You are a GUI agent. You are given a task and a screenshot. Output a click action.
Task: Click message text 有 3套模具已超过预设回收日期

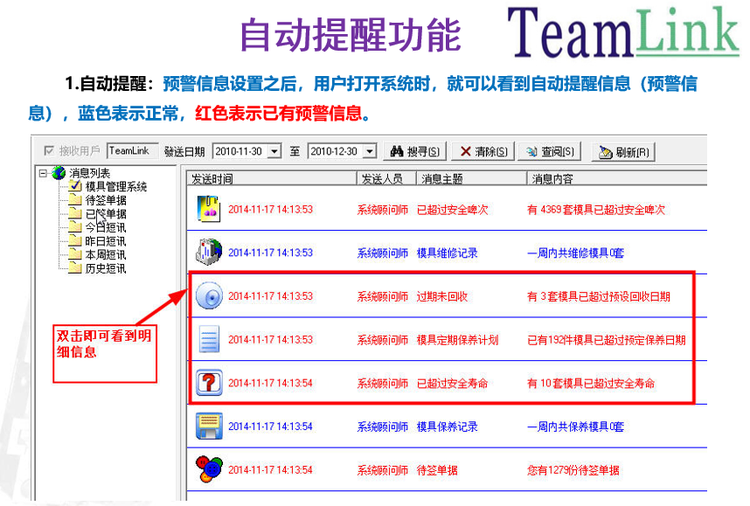click(598, 297)
